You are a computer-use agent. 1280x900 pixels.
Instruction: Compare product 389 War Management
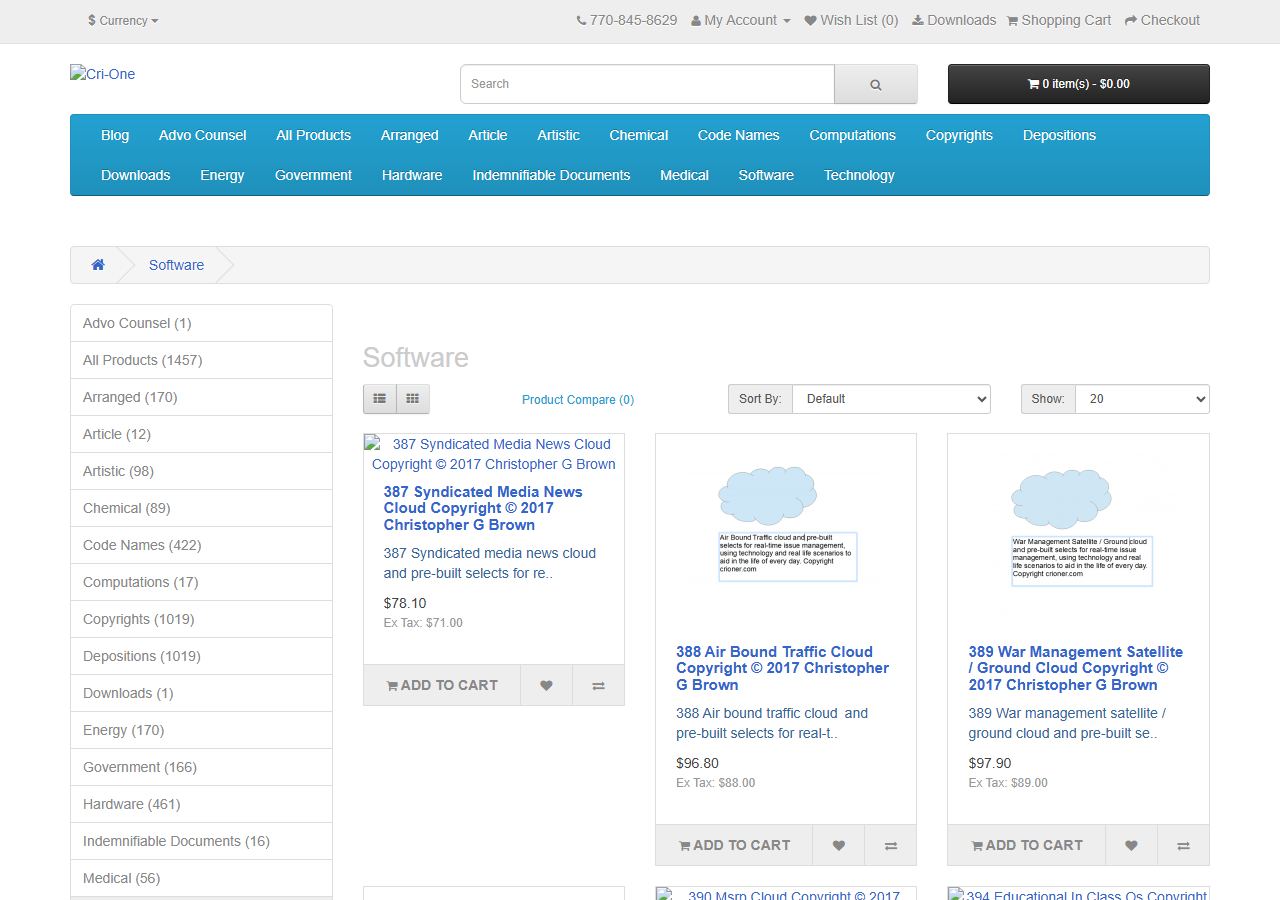pyautogui.click(x=1183, y=845)
